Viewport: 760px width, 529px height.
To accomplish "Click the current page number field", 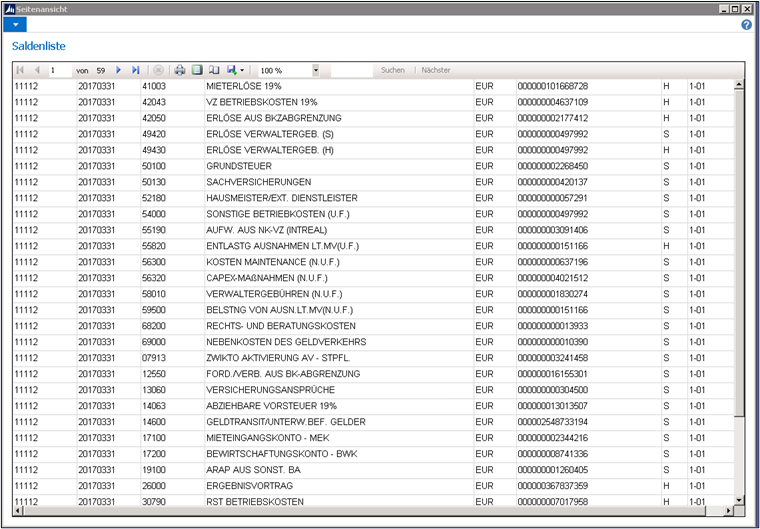I will 60,71.
